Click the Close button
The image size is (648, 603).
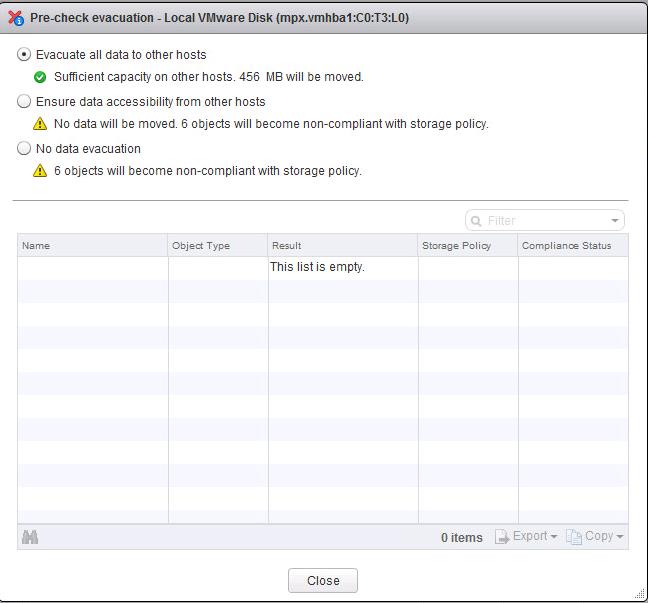point(323,581)
